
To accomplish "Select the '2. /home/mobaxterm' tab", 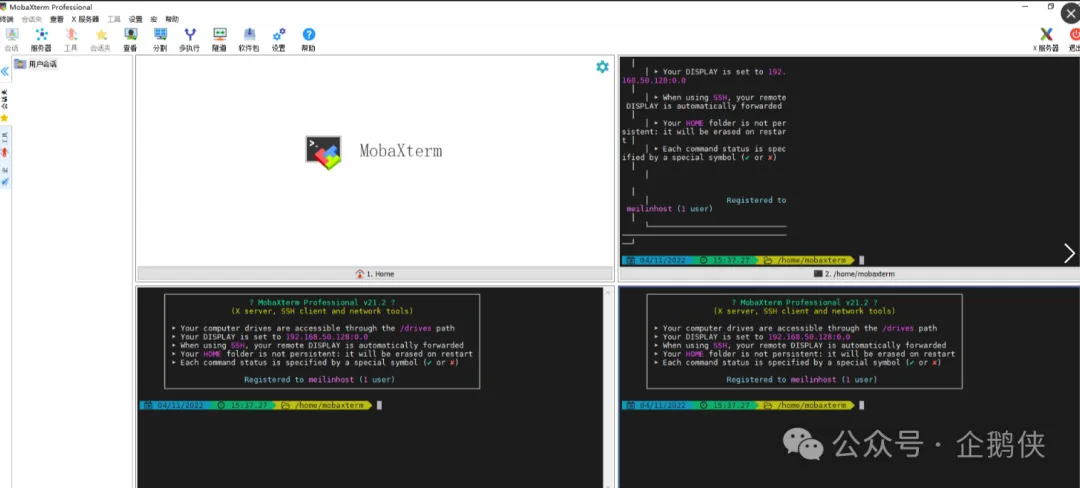I will coord(854,273).
